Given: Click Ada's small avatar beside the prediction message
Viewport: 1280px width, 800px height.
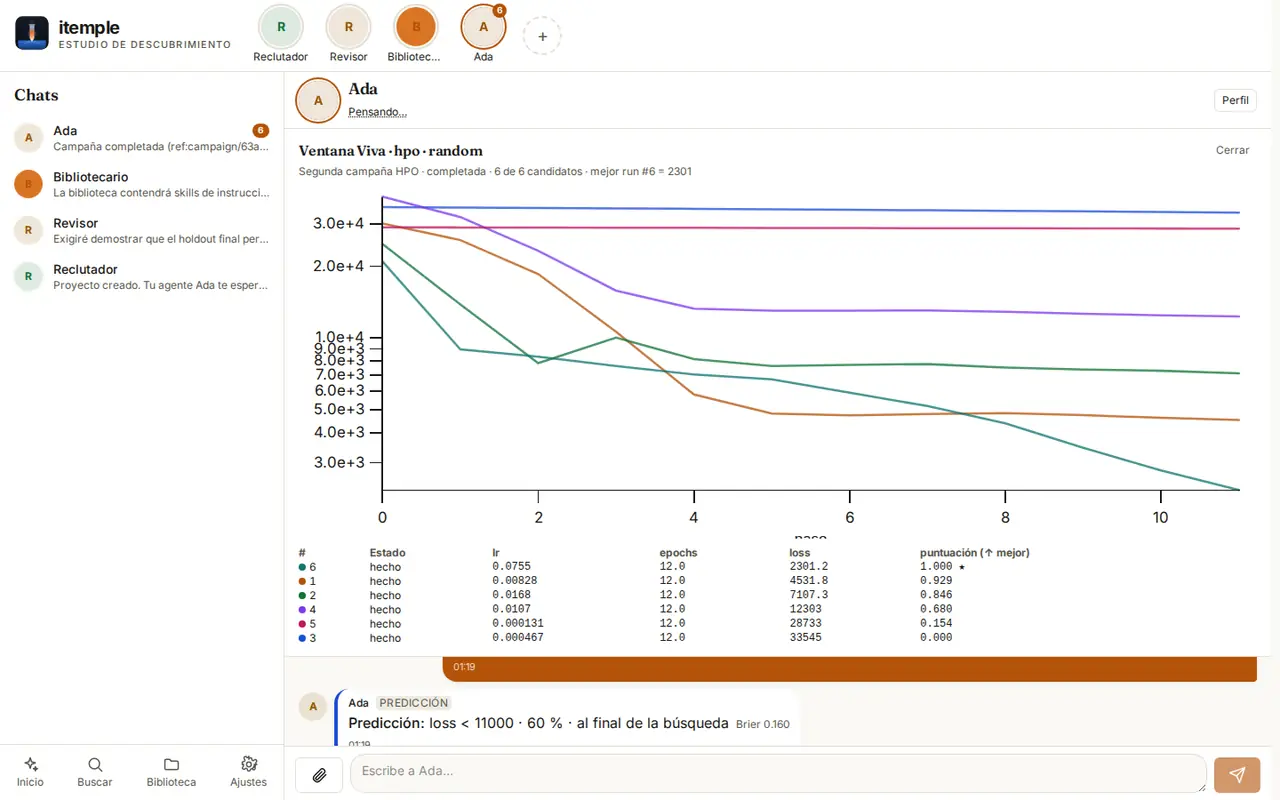Looking at the screenshot, I should point(313,707).
